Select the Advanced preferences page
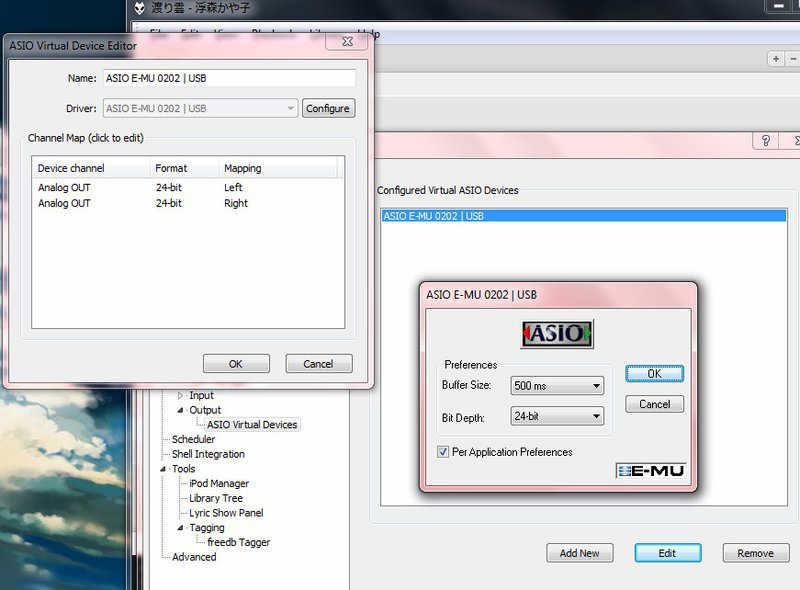 (194, 557)
